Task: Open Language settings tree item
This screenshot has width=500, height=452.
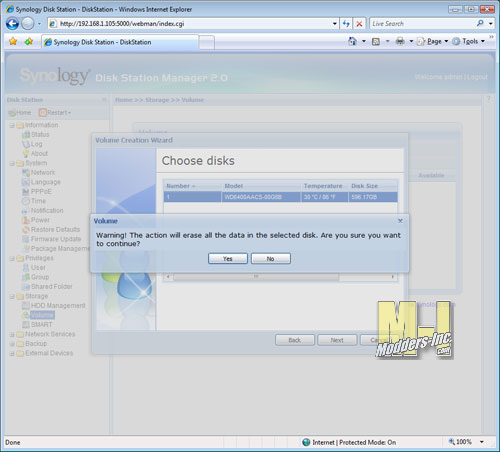Action: (41, 182)
